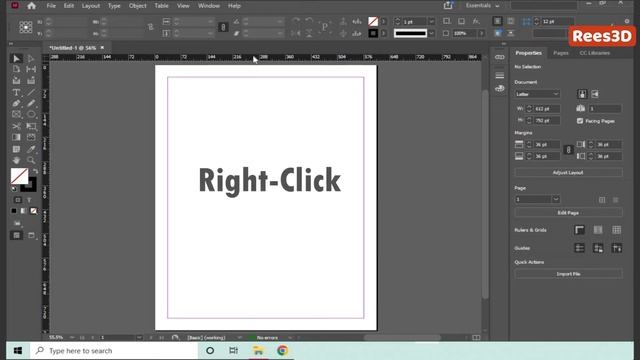Open the Window menu
This screenshot has height=360, width=640.
(209, 6)
